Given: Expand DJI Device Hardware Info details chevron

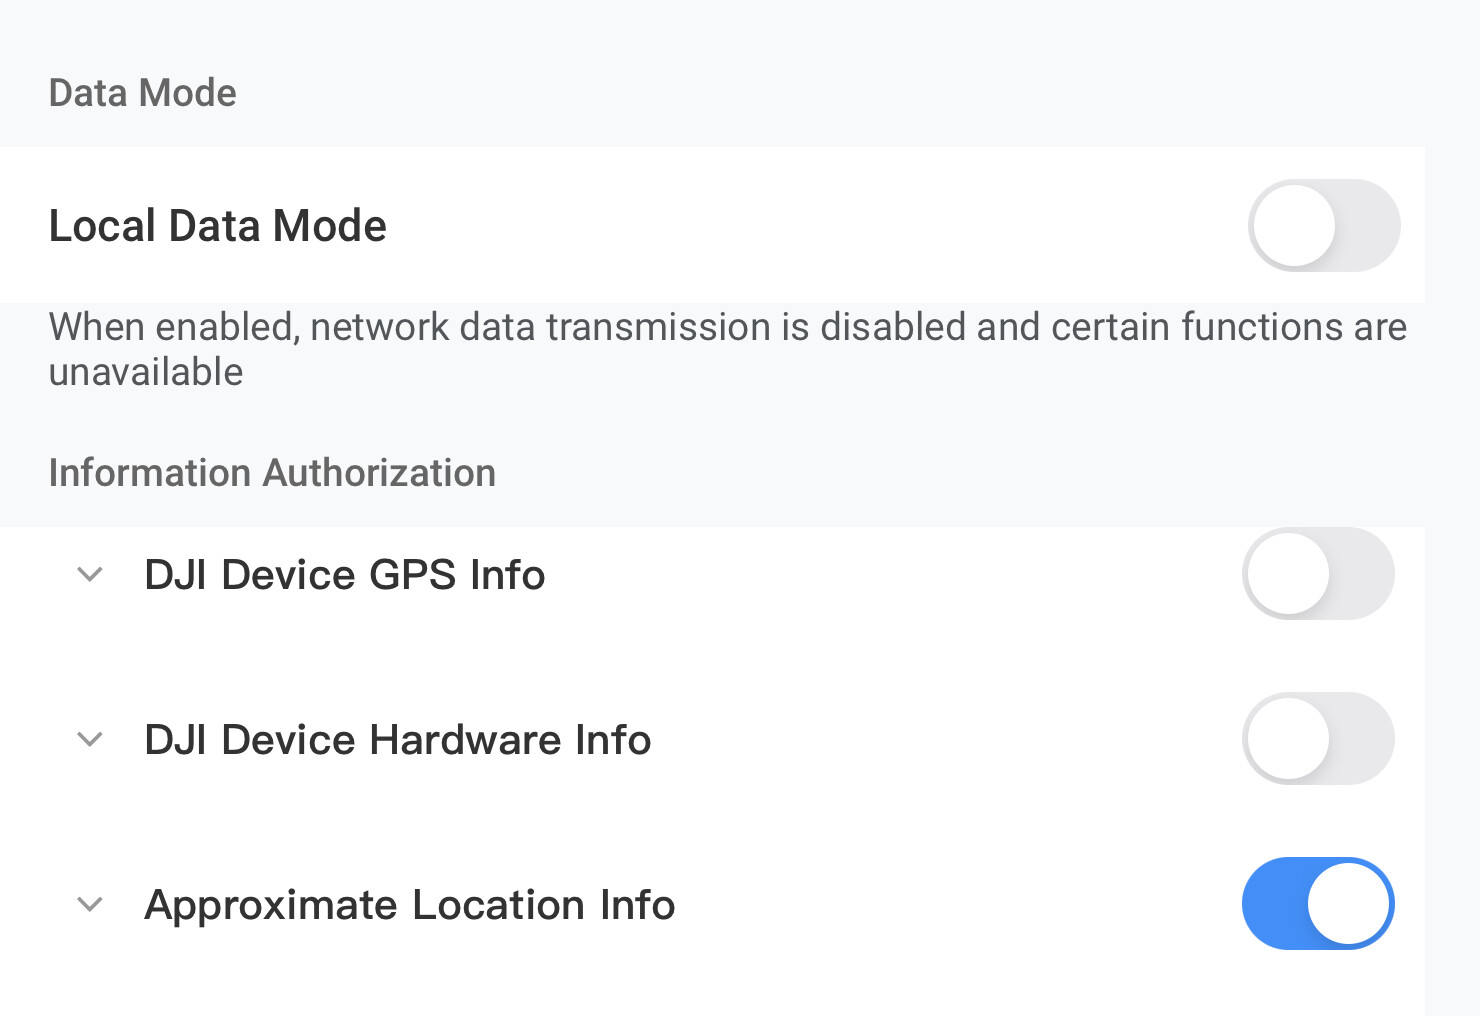Looking at the screenshot, I should (90, 740).
